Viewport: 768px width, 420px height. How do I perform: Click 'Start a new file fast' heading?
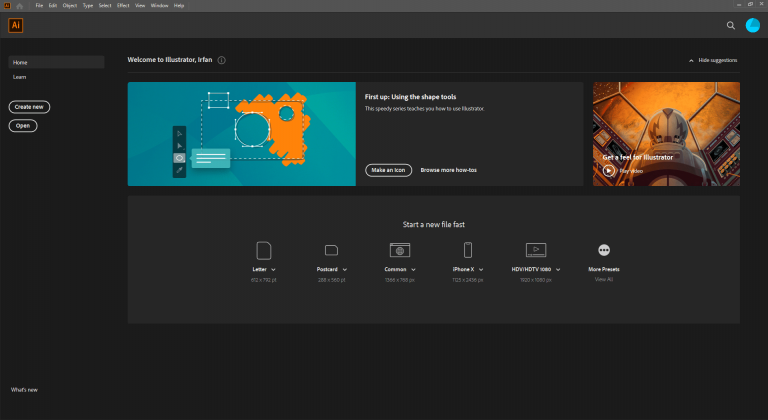pyautogui.click(x=433, y=224)
